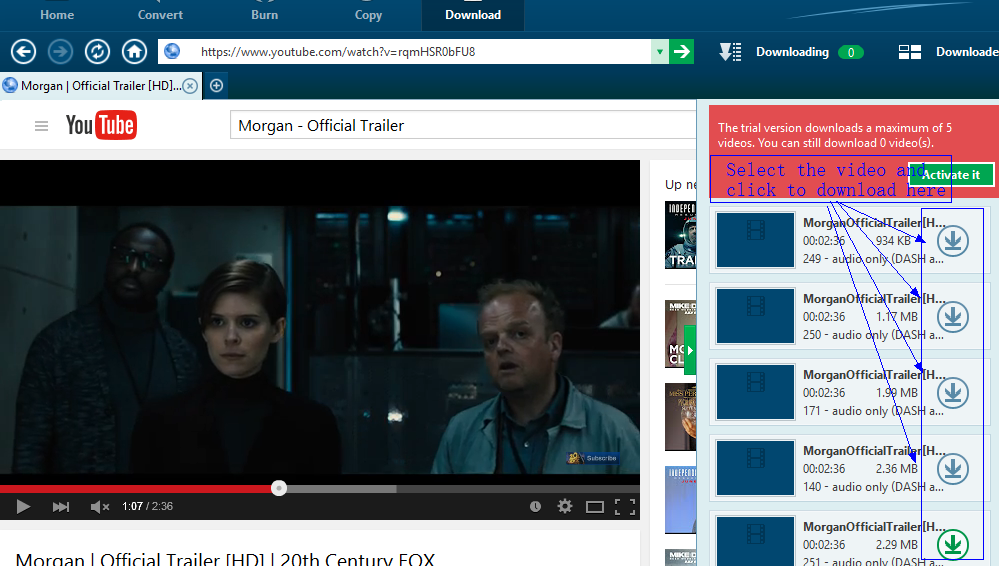The height and width of the screenshot is (566, 999).
Task: Collapse the download panel with green side arrow
Action: coord(690,350)
